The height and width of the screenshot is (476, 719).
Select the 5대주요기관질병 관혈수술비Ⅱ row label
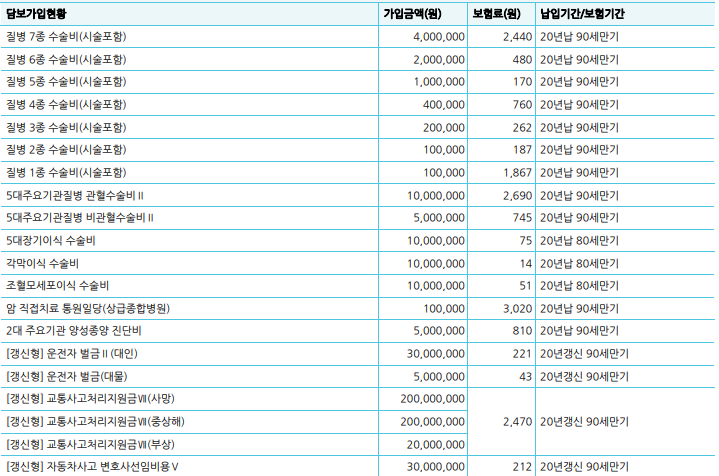pos(76,196)
